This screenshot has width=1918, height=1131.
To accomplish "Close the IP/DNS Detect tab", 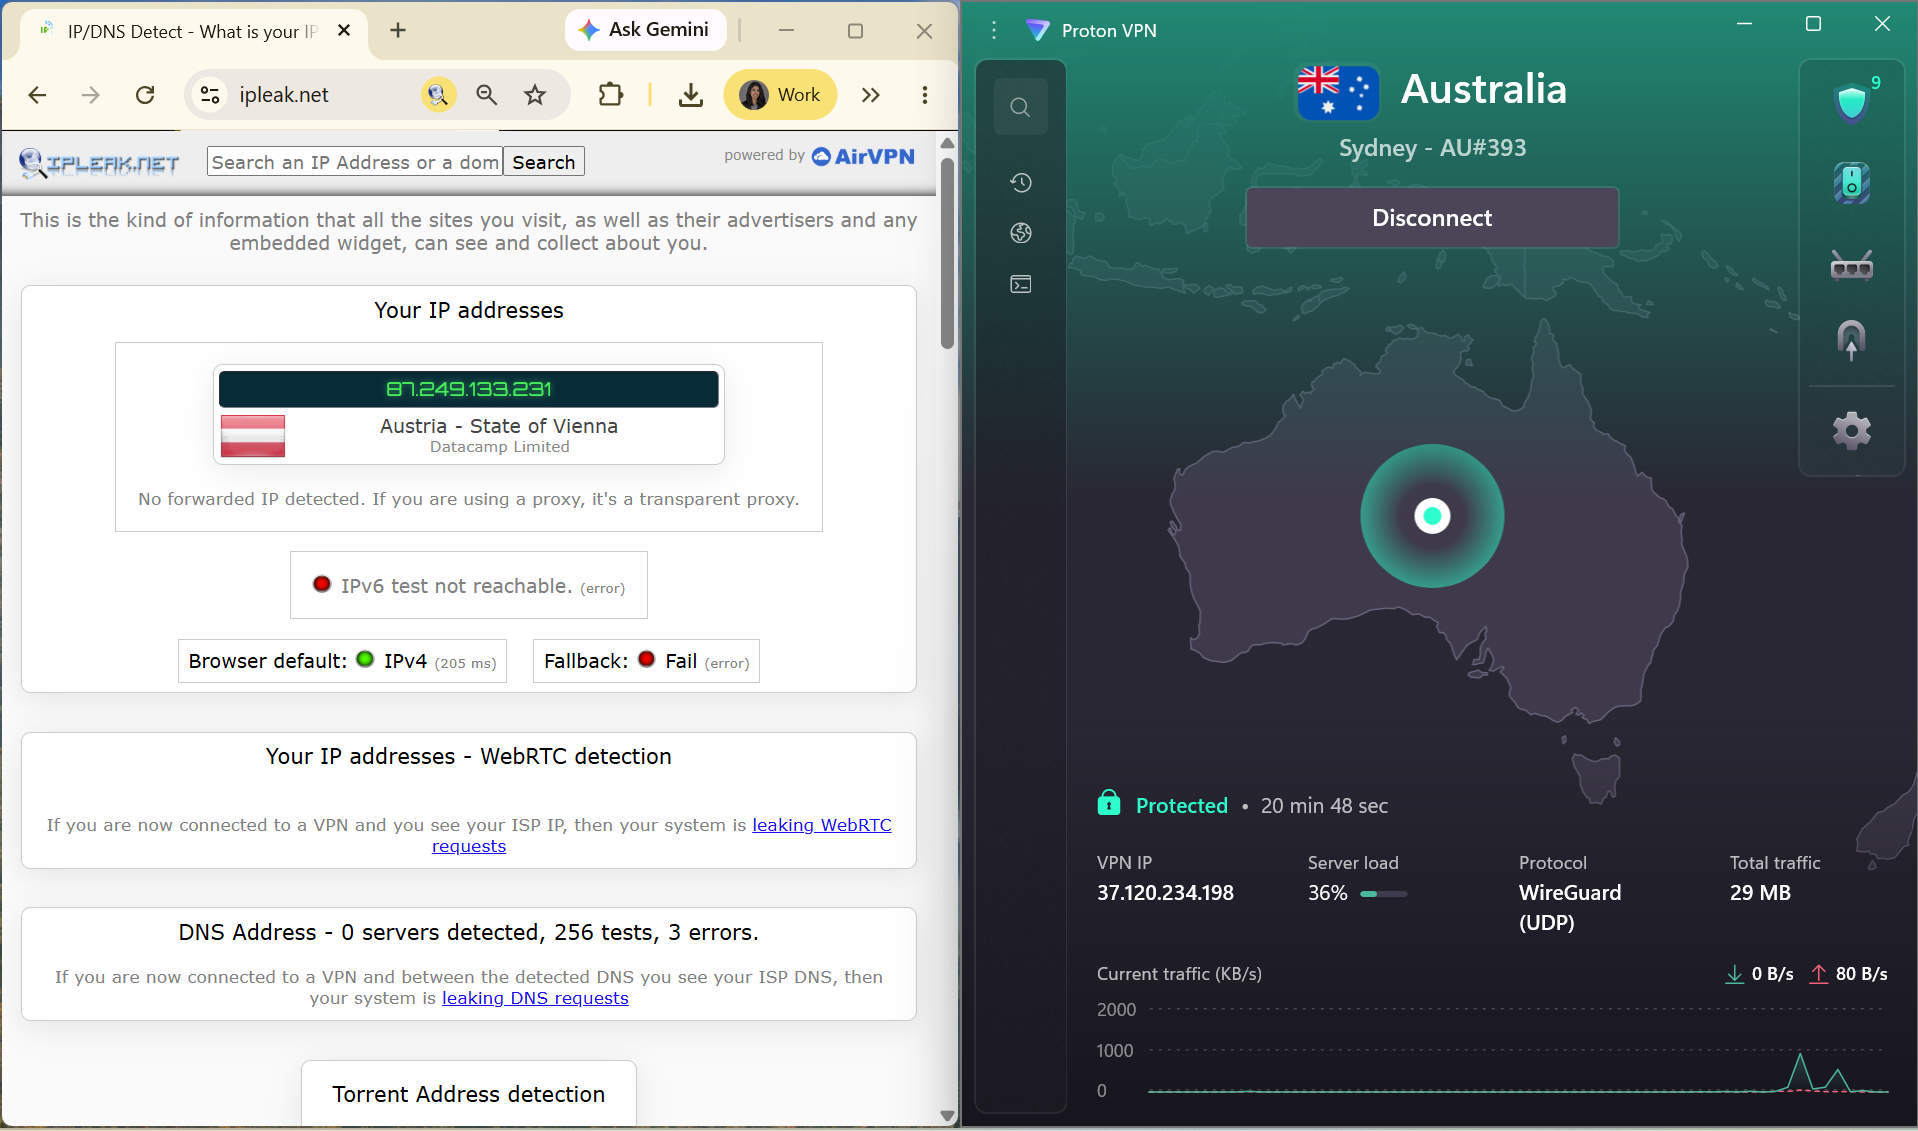I will (344, 31).
